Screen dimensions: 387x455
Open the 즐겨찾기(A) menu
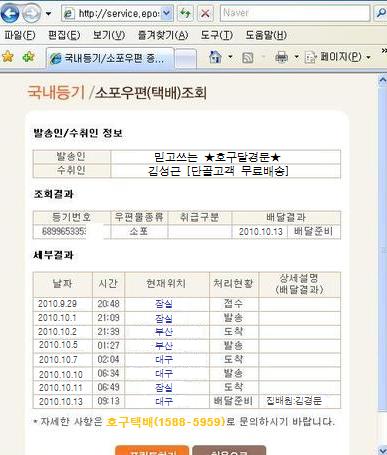[163, 35]
